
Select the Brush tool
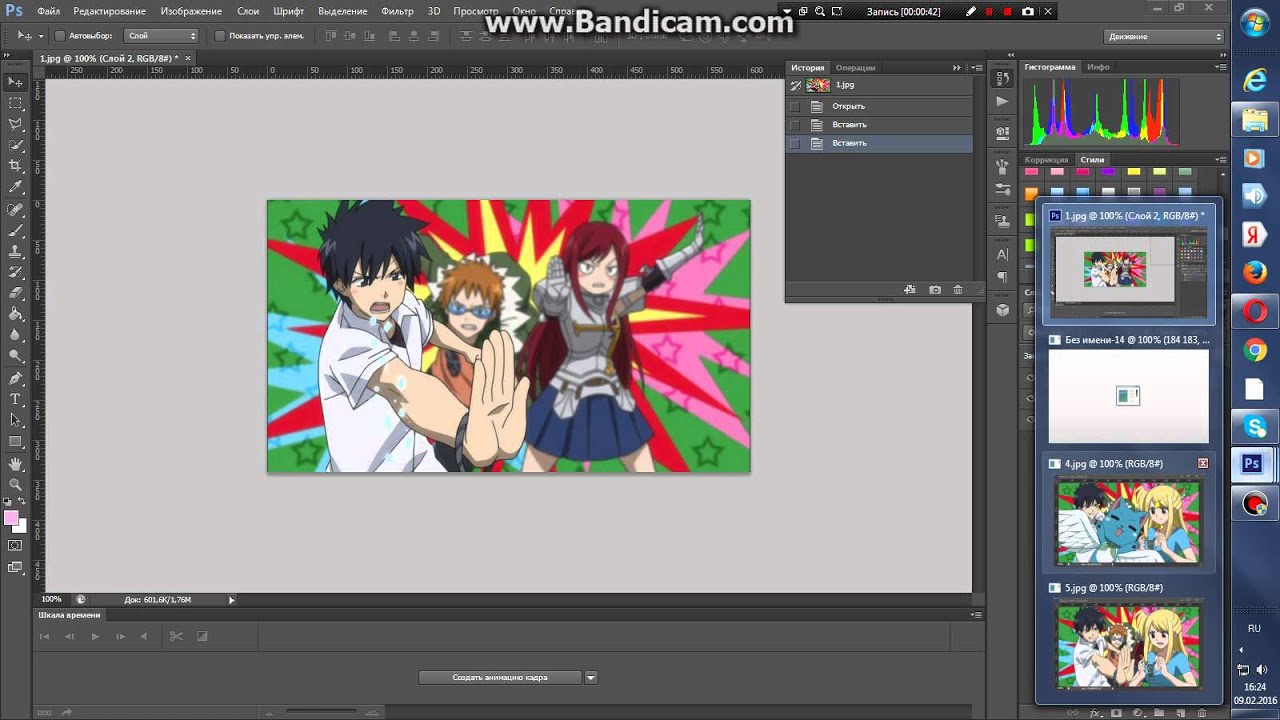point(15,230)
